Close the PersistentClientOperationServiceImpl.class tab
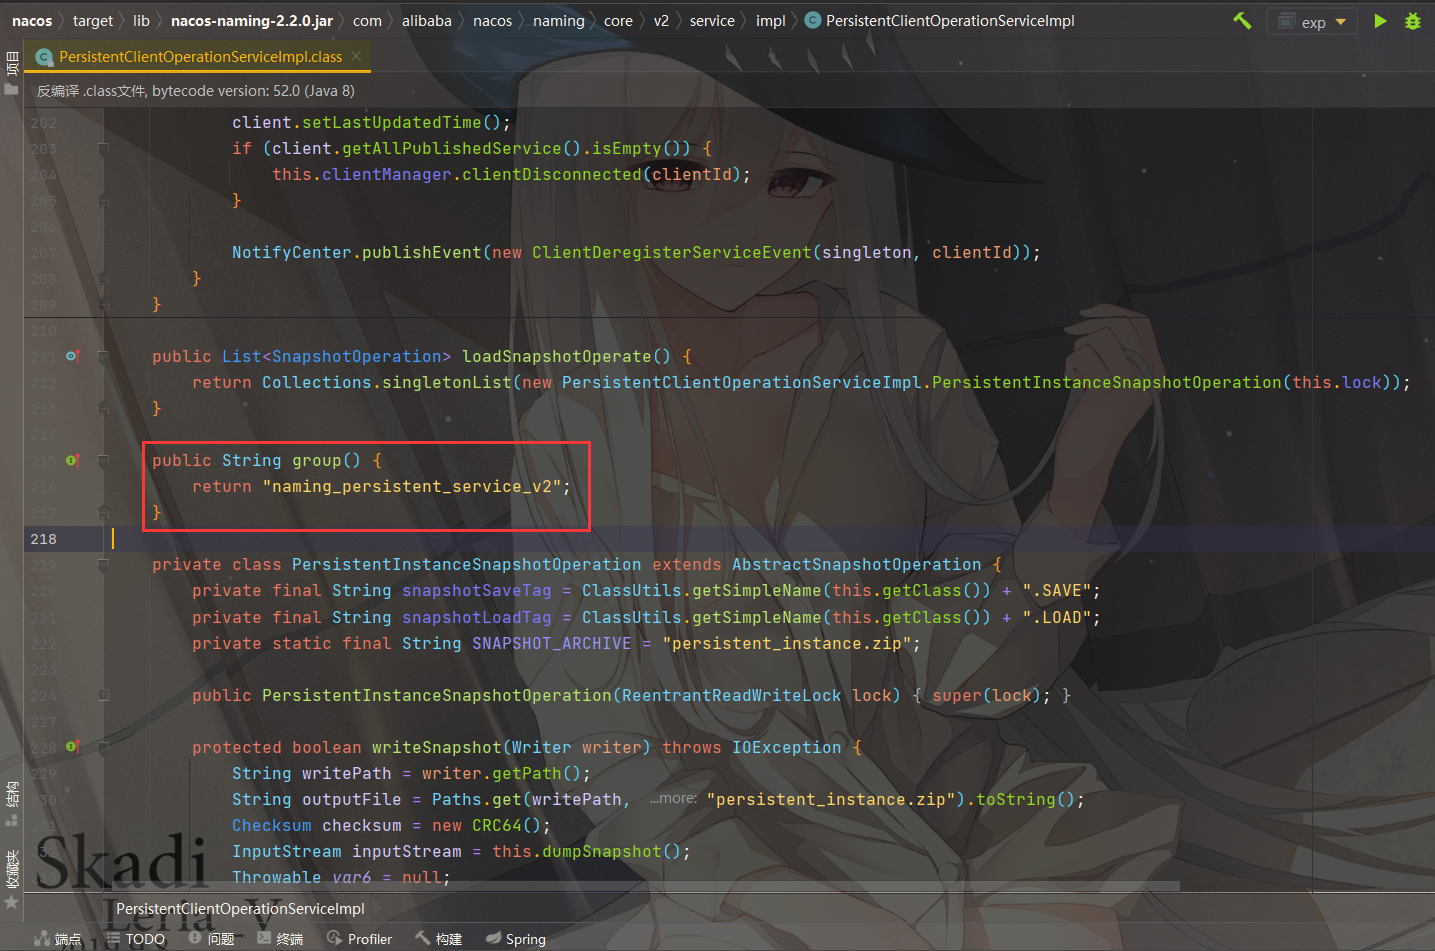 [356, 56]
